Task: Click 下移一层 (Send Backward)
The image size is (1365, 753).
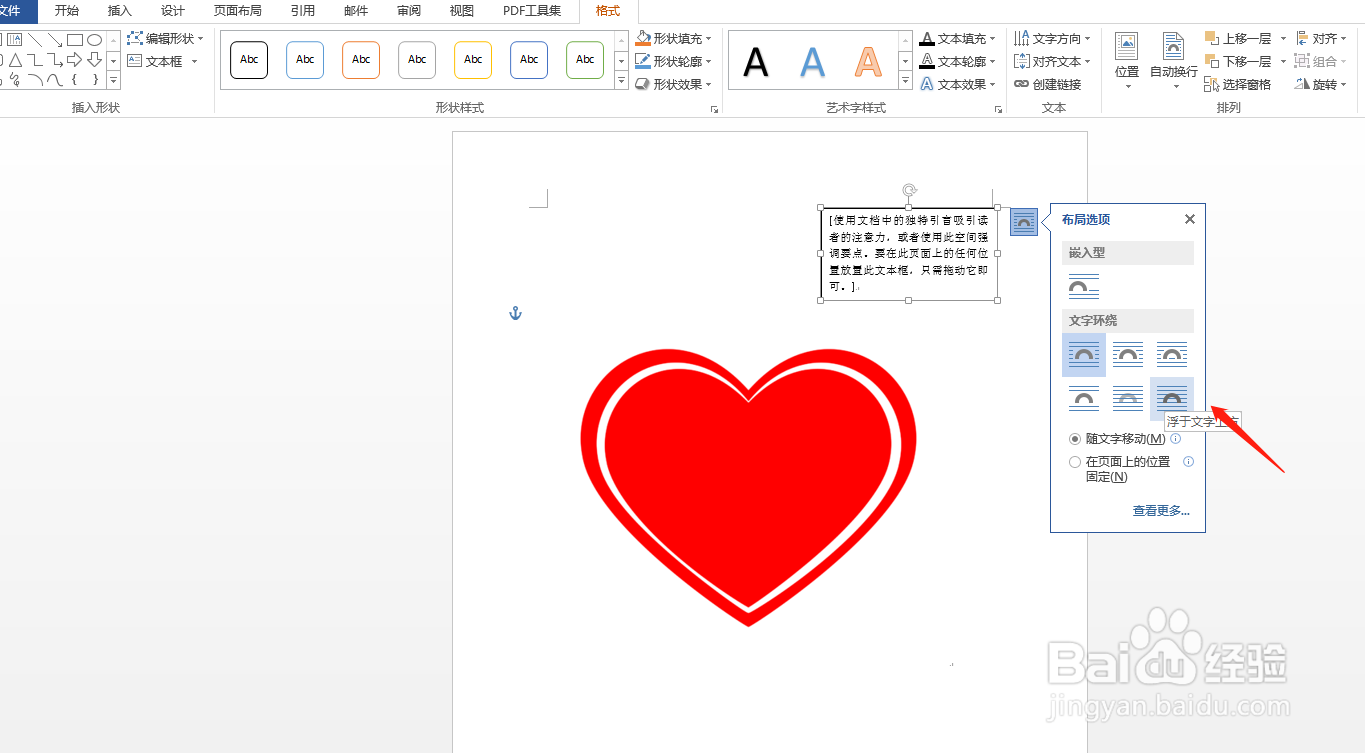Action: [x=1238, y=61]
